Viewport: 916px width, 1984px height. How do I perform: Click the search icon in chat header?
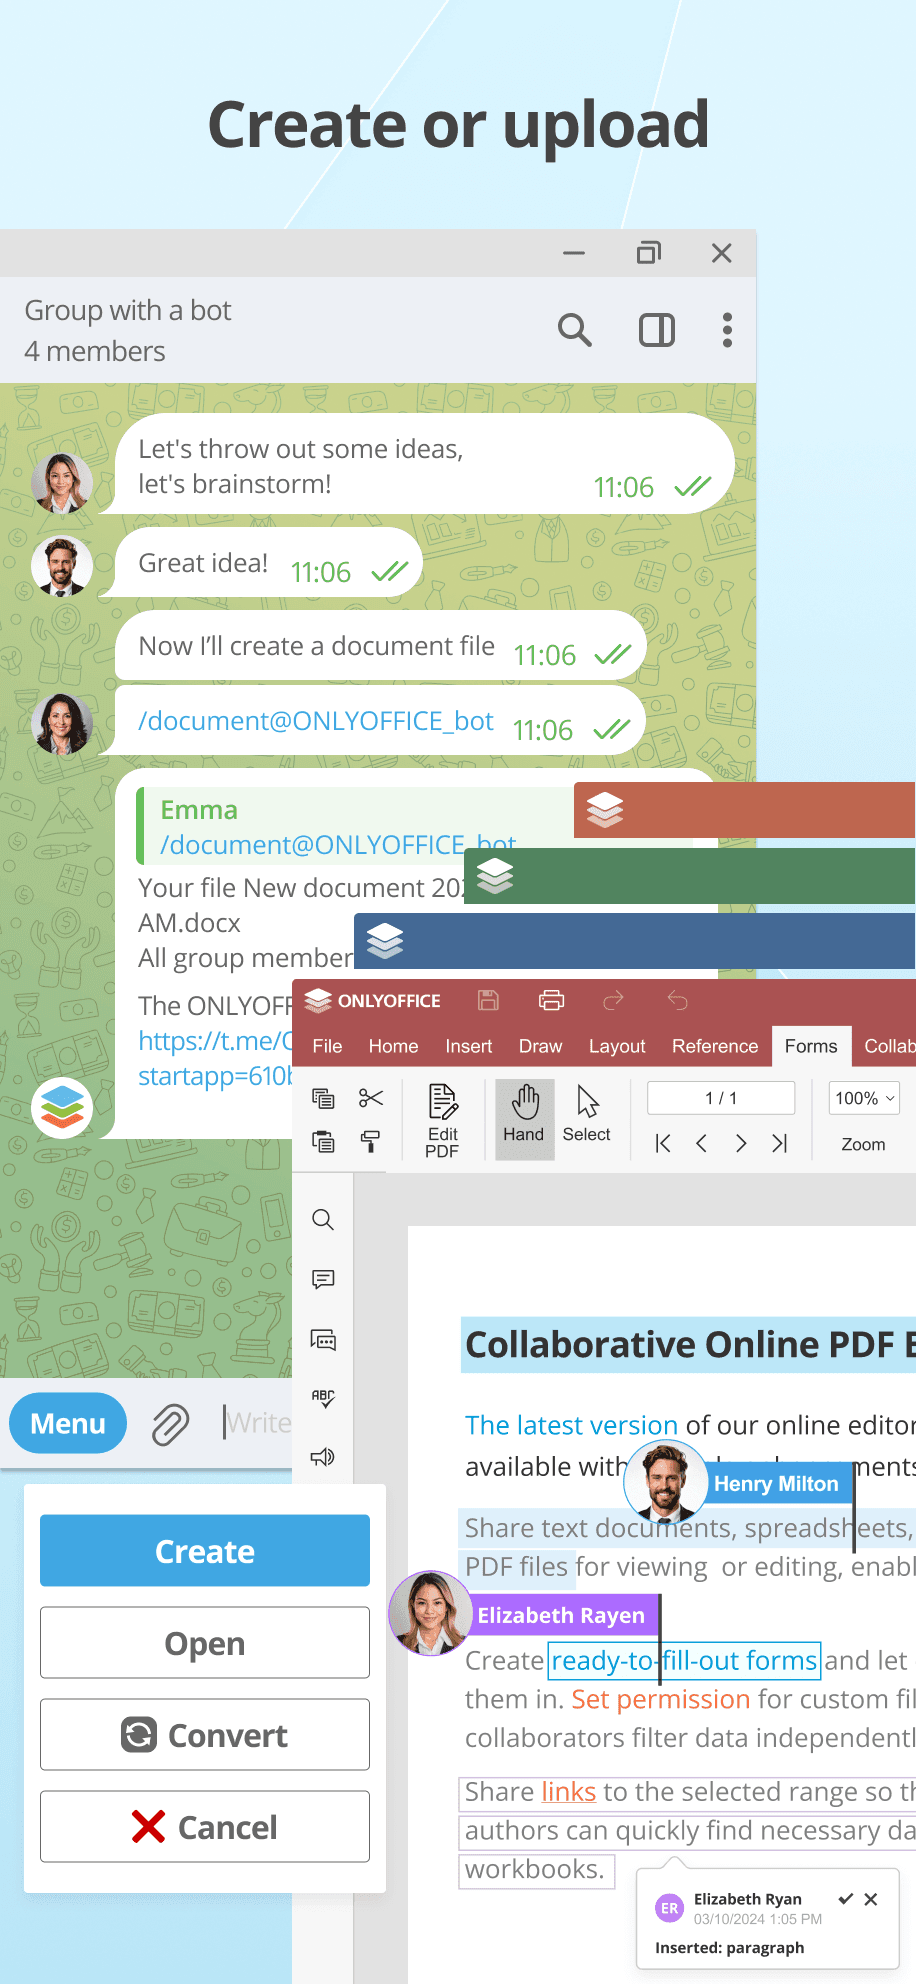click(574, 330)
